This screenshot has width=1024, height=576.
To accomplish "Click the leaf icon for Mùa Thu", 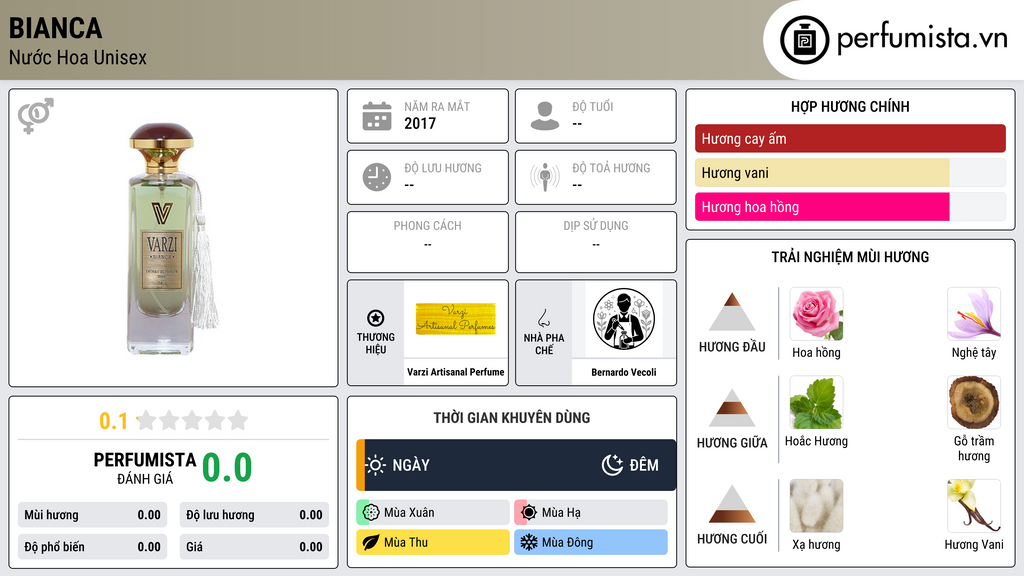I will coord(371,542).
